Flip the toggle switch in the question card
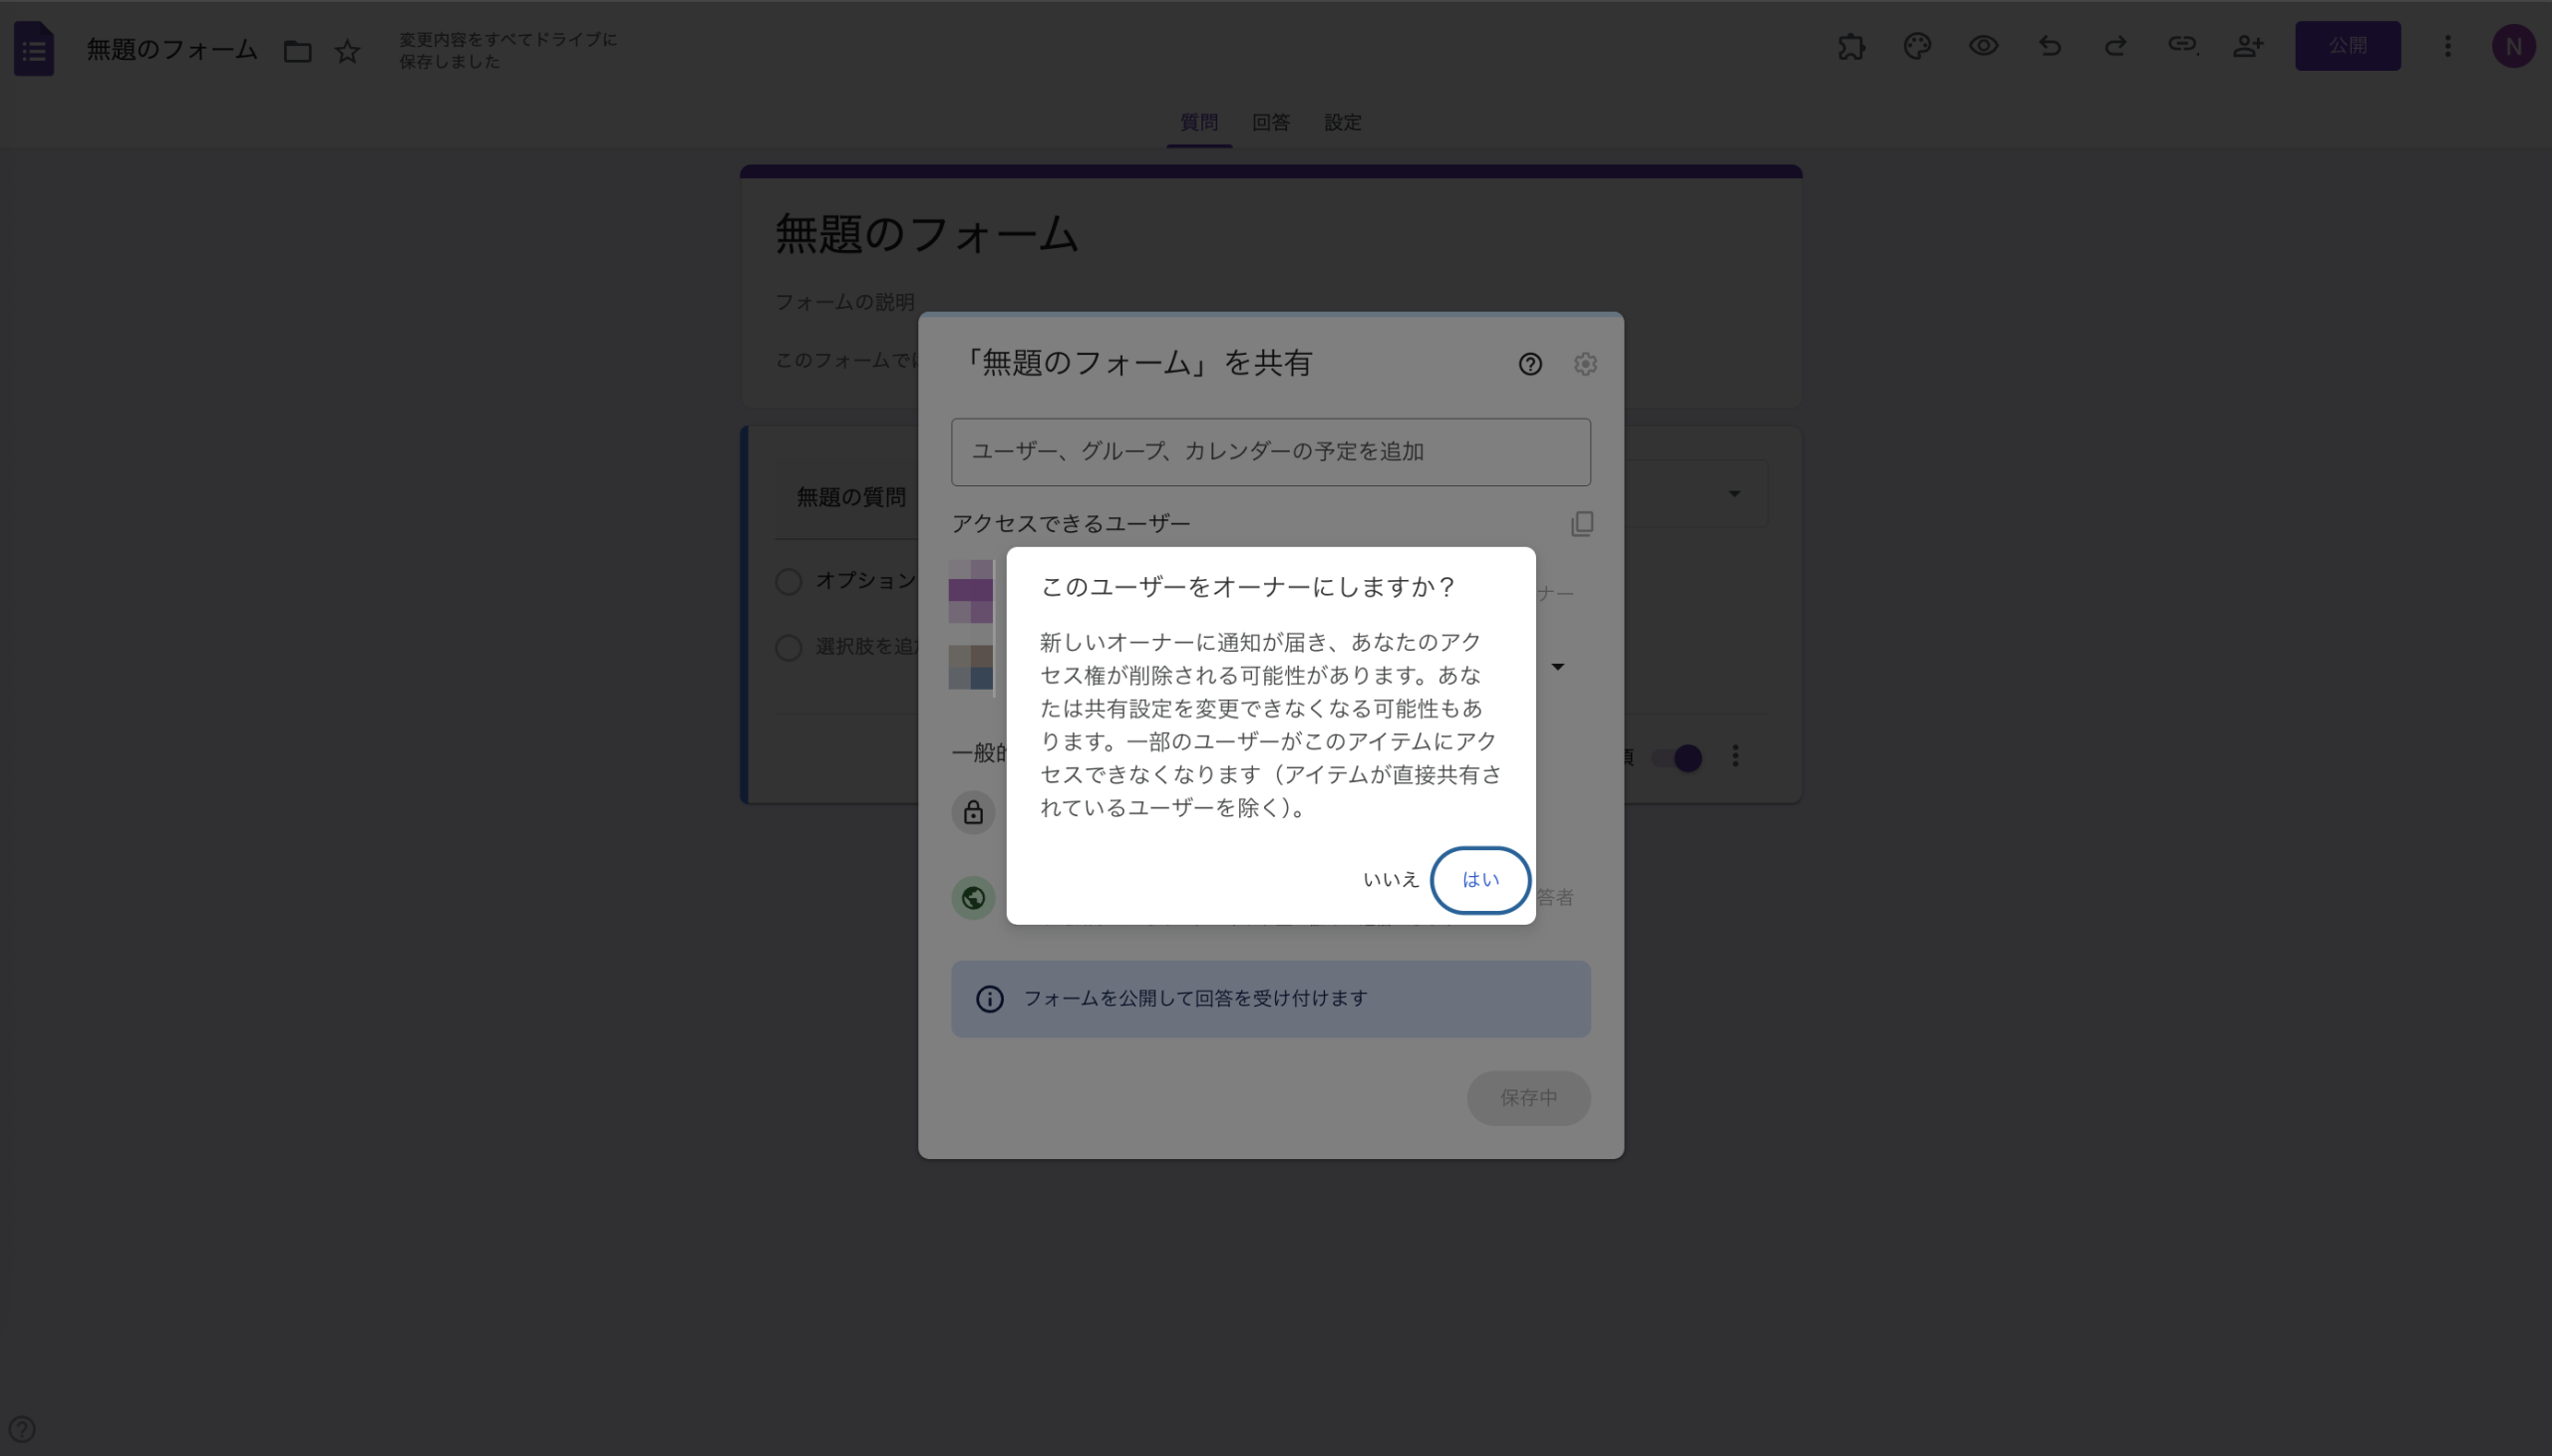The width and height of the screenshot is (2552, 1456). coord(1680,758)
